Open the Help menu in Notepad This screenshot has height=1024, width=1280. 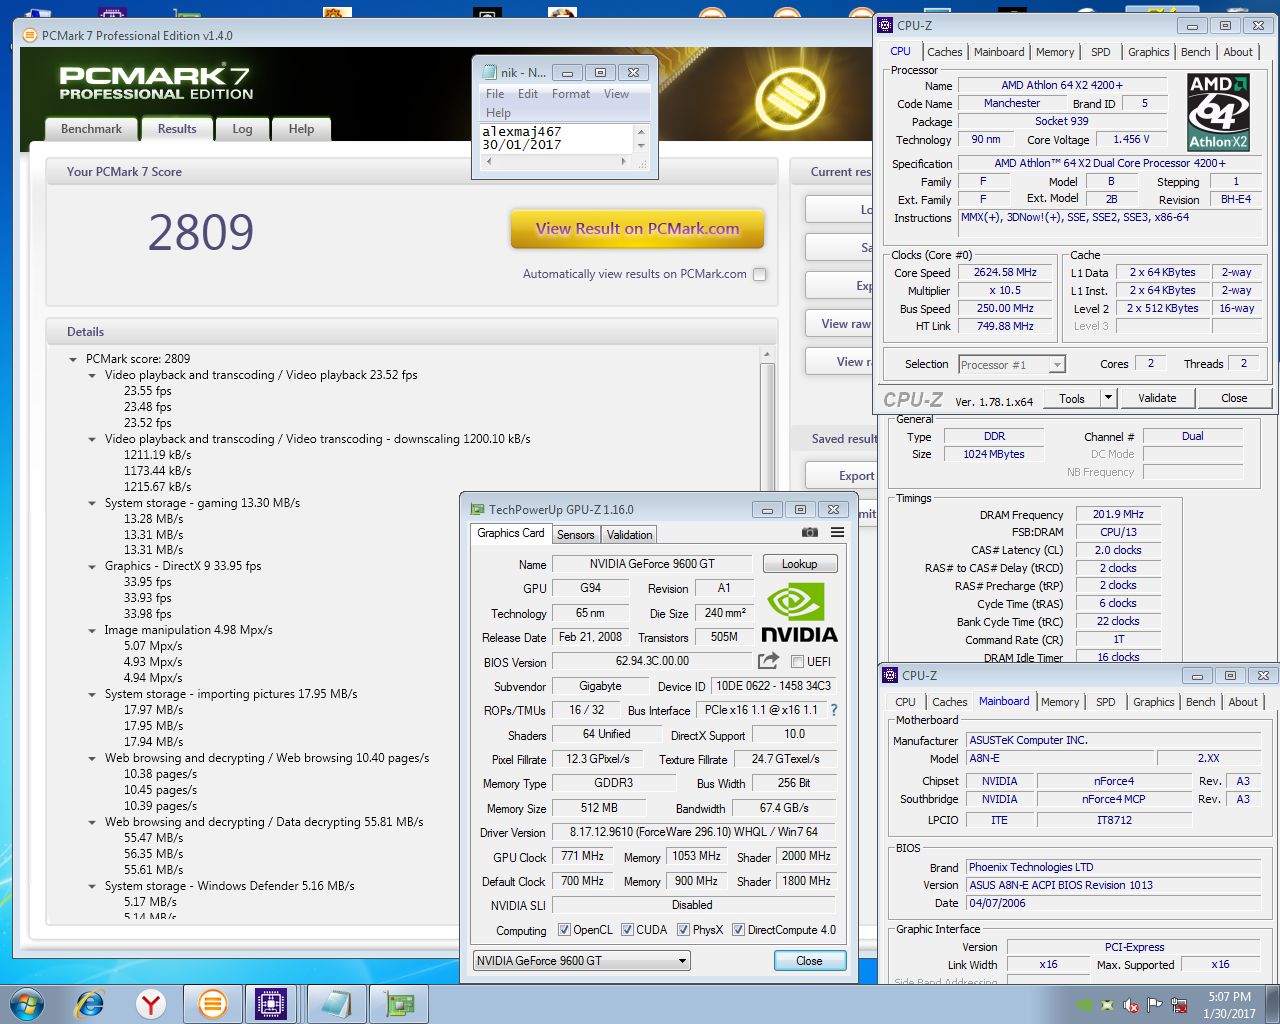click(x=498, y=113)
